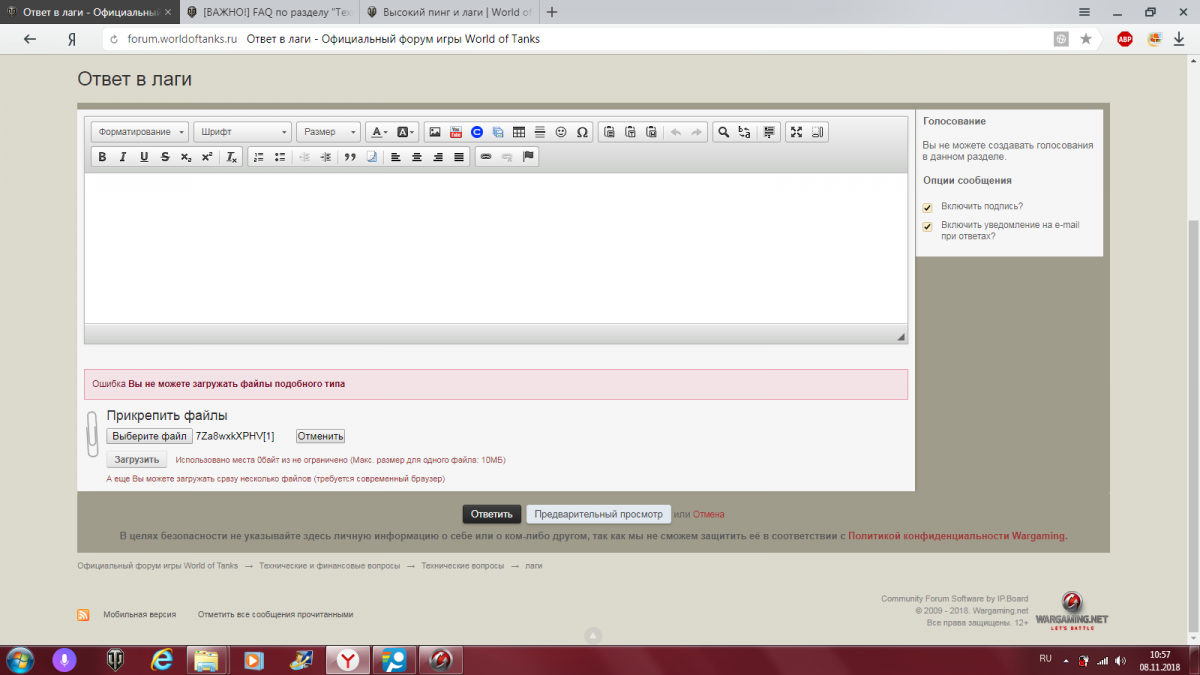Open browser downloads arrow

[x=1179, y=39]
